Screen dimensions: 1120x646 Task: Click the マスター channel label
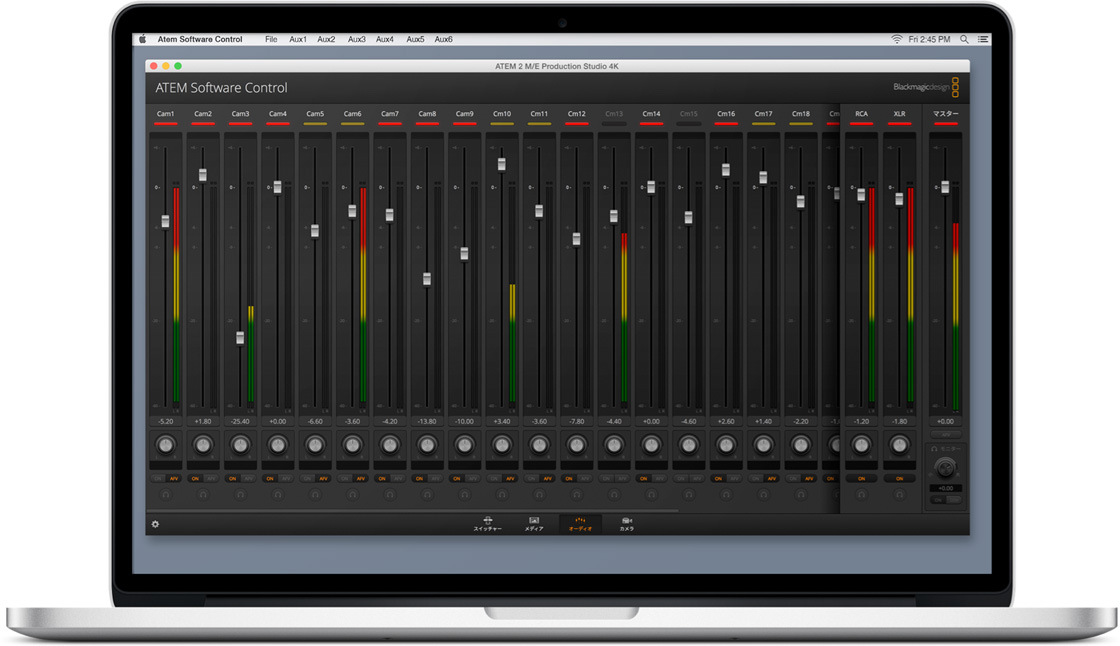(x=946, y=114)
